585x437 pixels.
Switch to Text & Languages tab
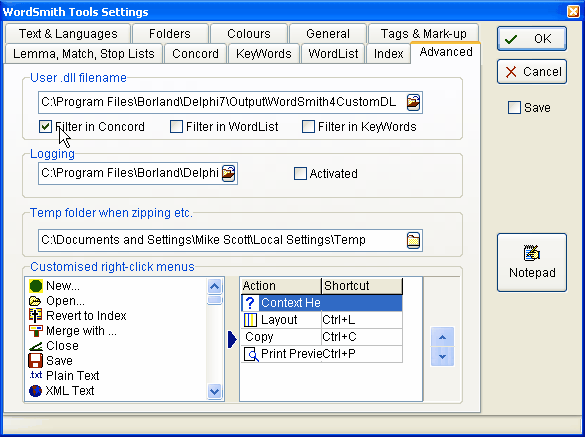(68, 34)
